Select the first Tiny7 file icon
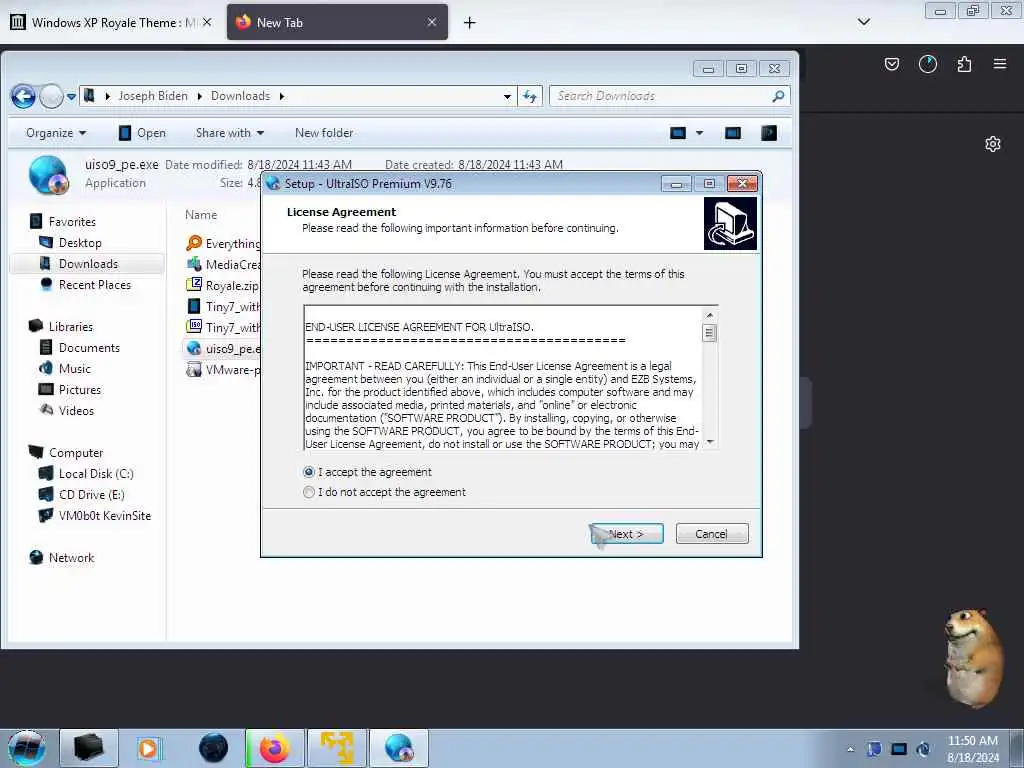1024x768 pixels. point(194,306)
